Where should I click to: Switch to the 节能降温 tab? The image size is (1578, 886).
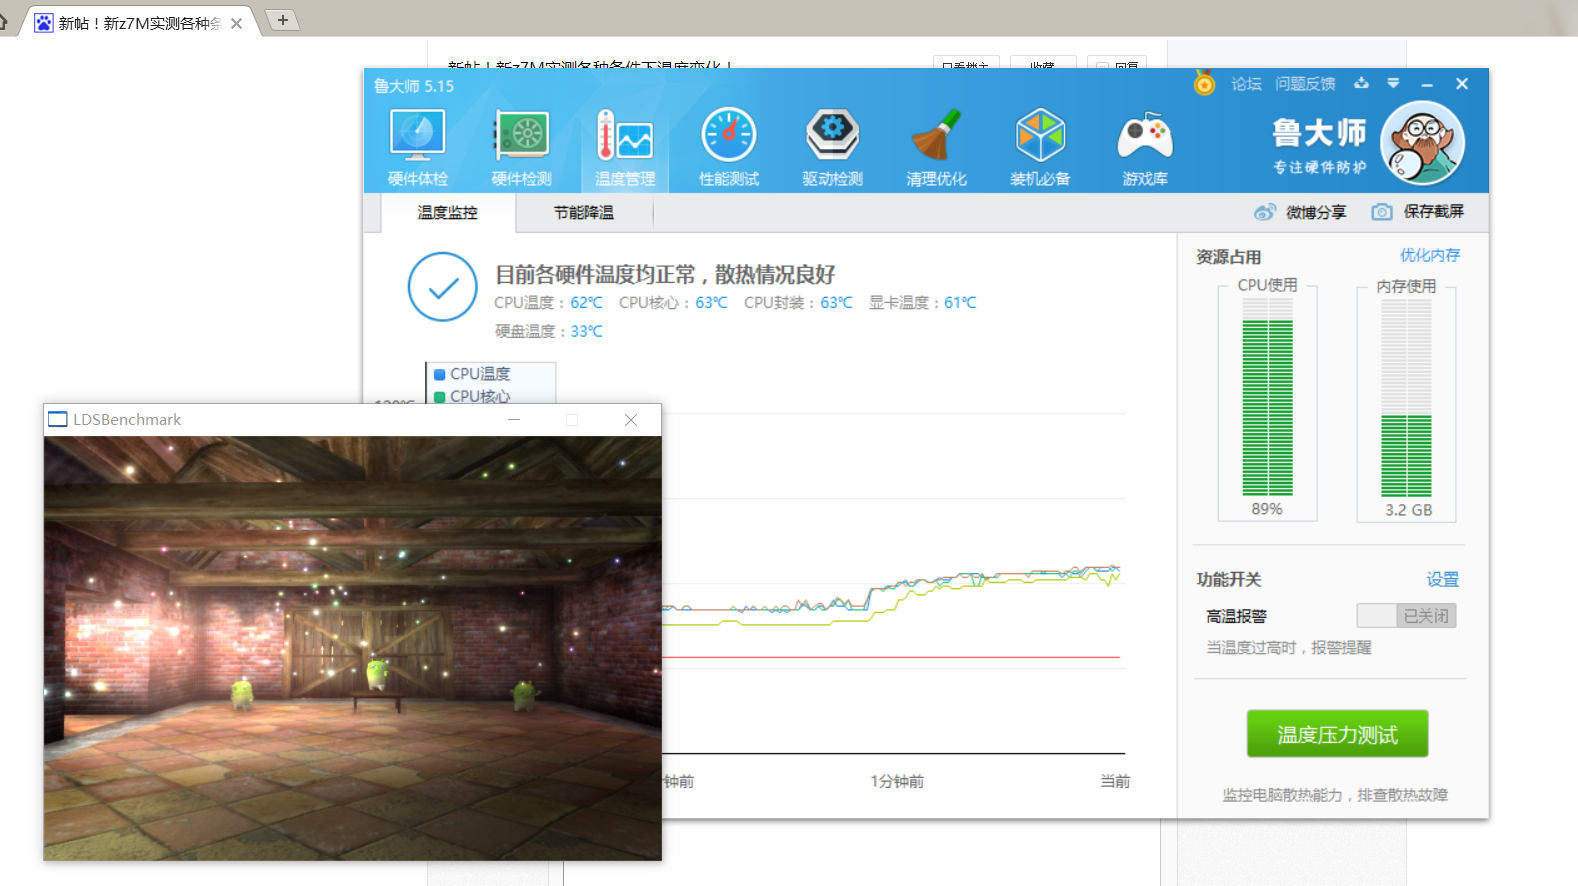584,213
